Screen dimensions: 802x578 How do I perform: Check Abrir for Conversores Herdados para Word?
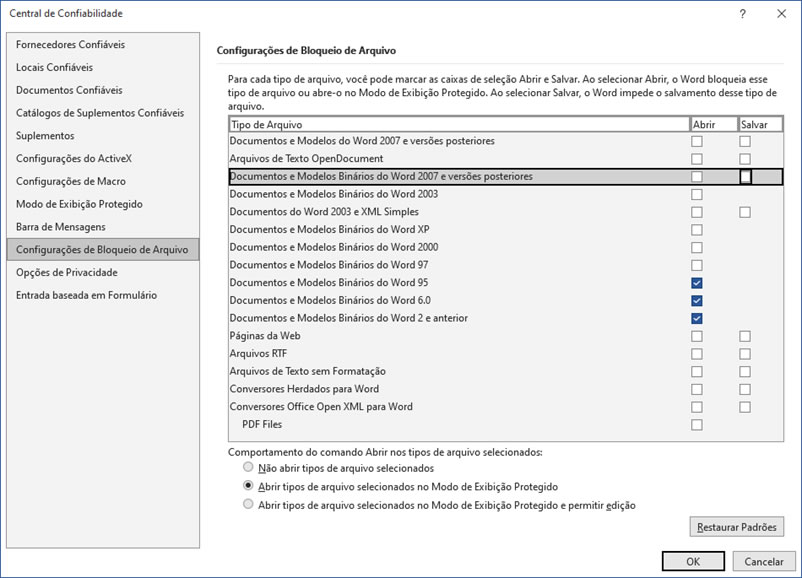point(697,389)
